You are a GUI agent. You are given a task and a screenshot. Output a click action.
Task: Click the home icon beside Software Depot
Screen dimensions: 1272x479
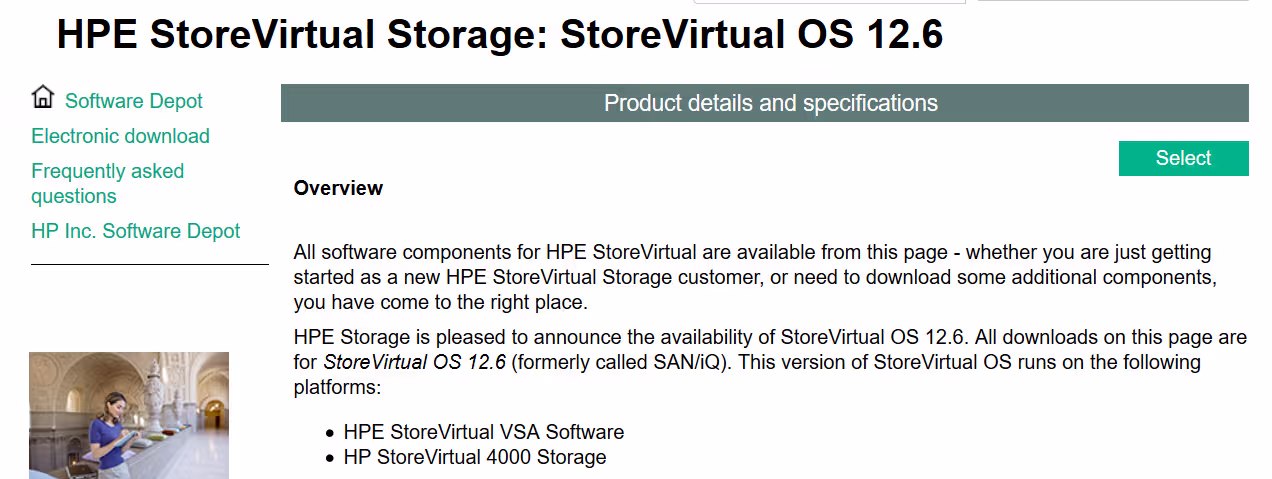pyautogui.click(x=43, y=98)
